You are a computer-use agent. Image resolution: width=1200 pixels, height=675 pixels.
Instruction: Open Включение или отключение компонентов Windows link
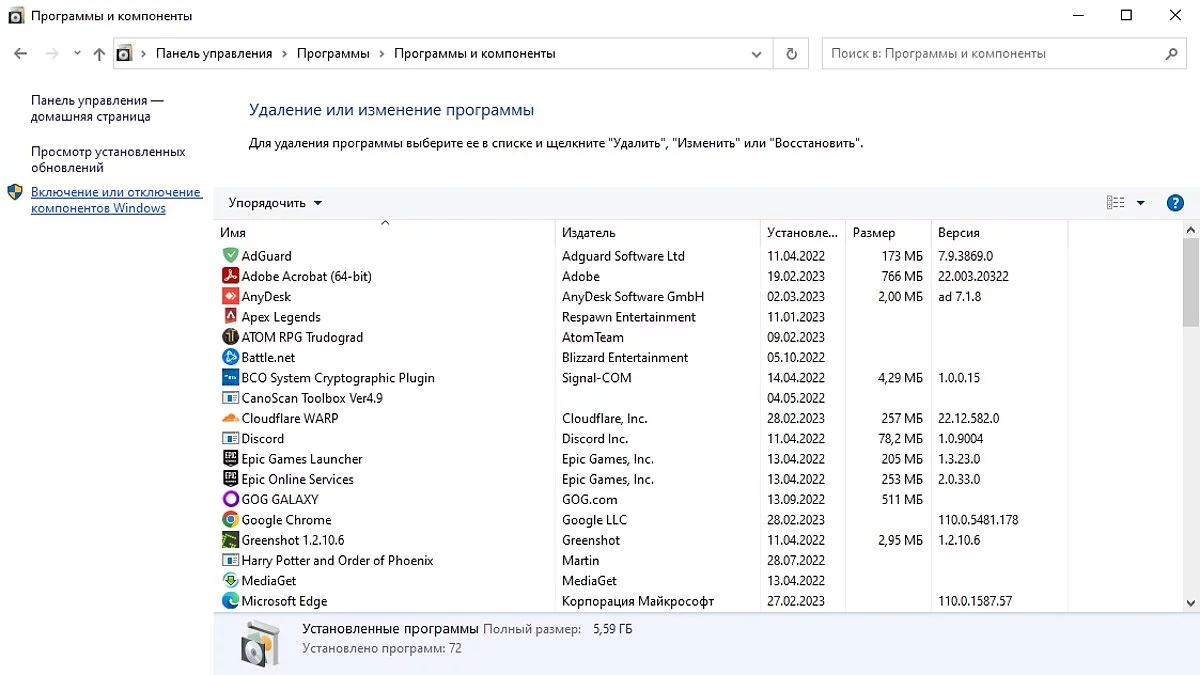(116, 200)
